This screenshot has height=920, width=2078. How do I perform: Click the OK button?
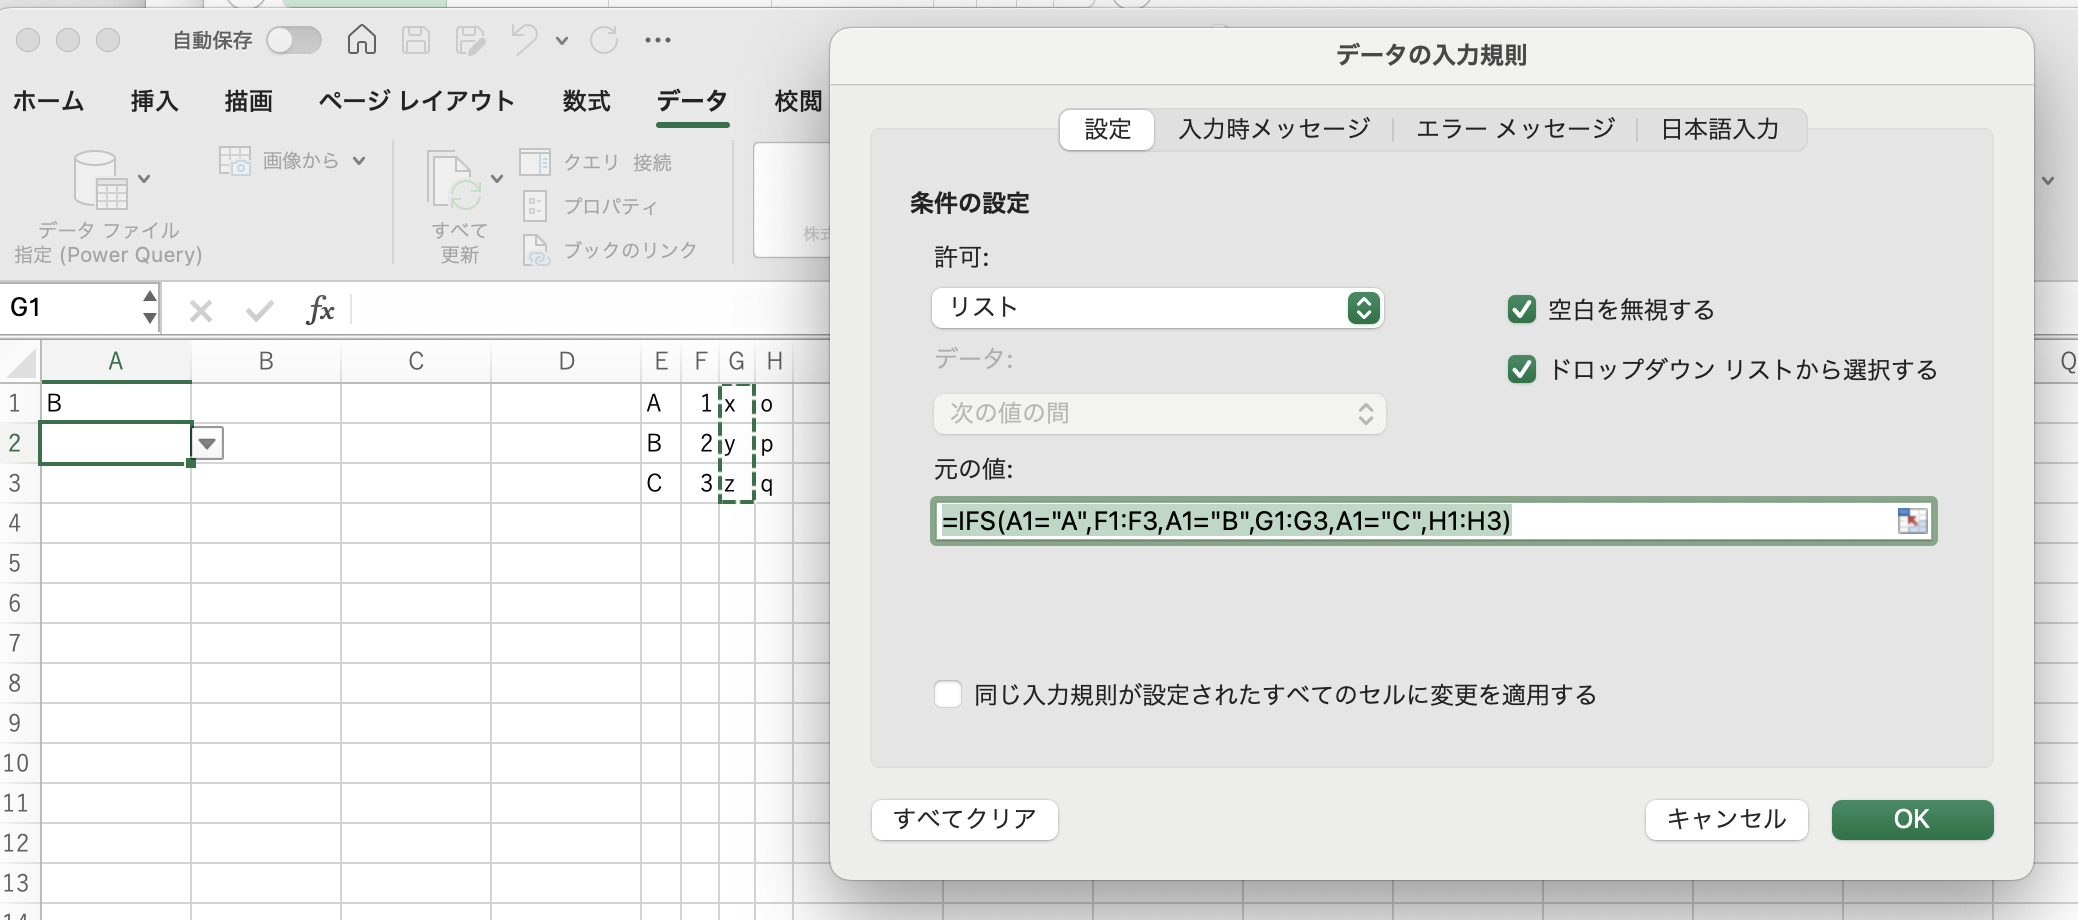1911,819
